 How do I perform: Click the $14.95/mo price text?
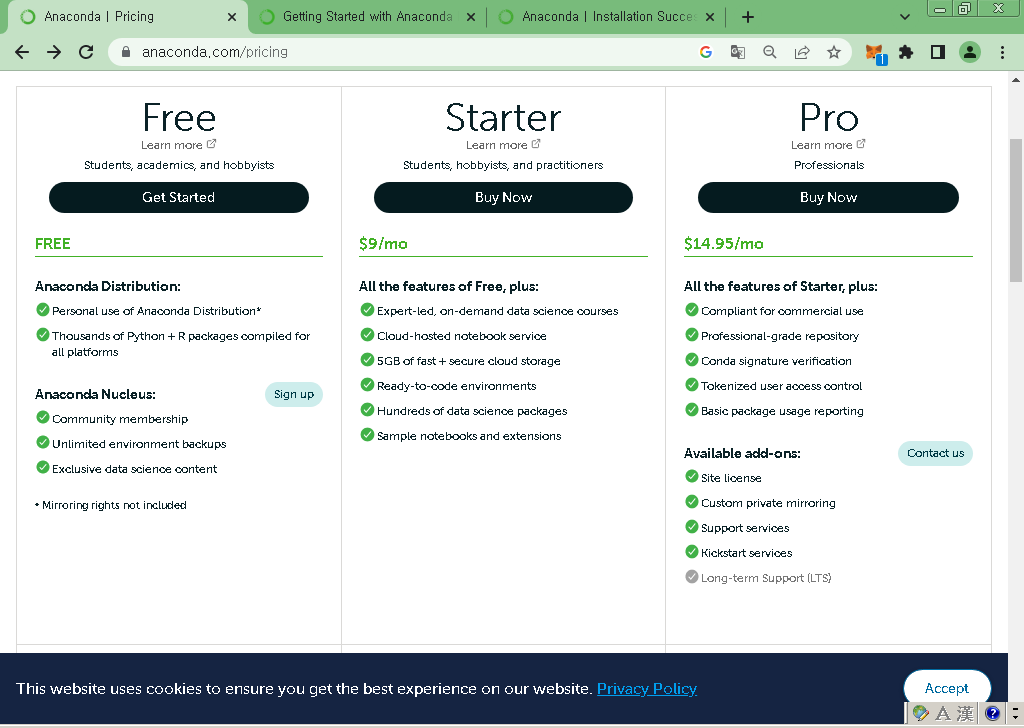pos(724,244)
